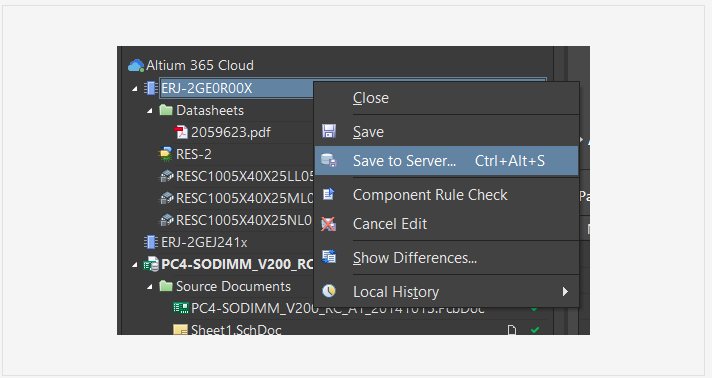Choose Cancel Edit in context menu
The width and height of the screenshot is (712, 378).
pyautogui.click(x=390, y=224)
